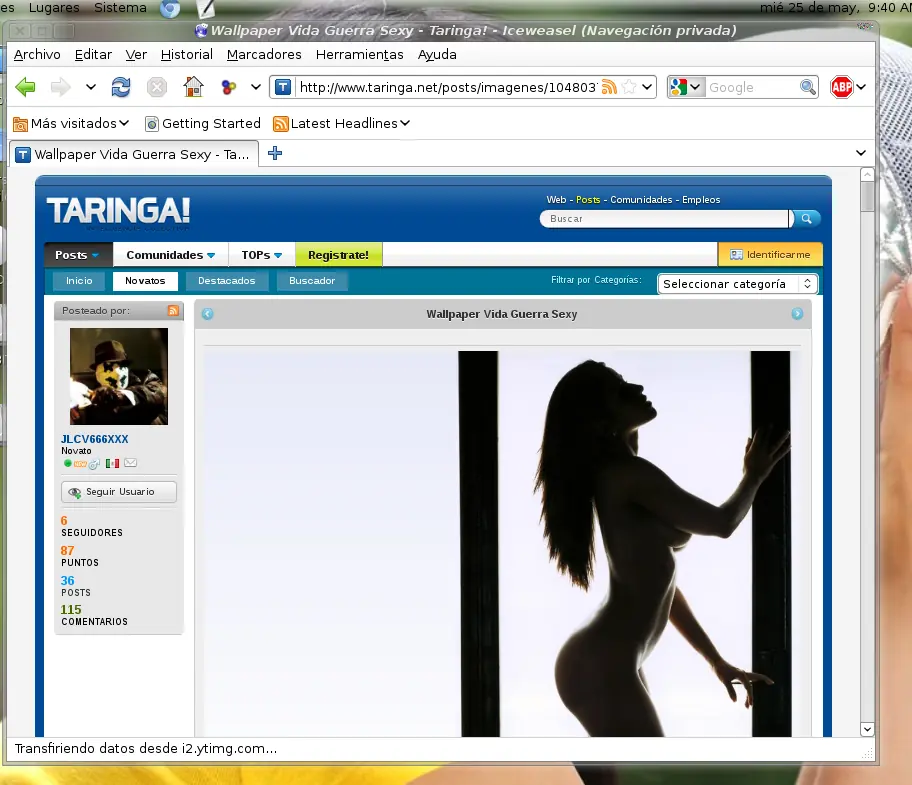Click the Taringa search magnifier button
Image resolution: width=912 pixels, height=785 pixels.
click(x=806, y=218)
